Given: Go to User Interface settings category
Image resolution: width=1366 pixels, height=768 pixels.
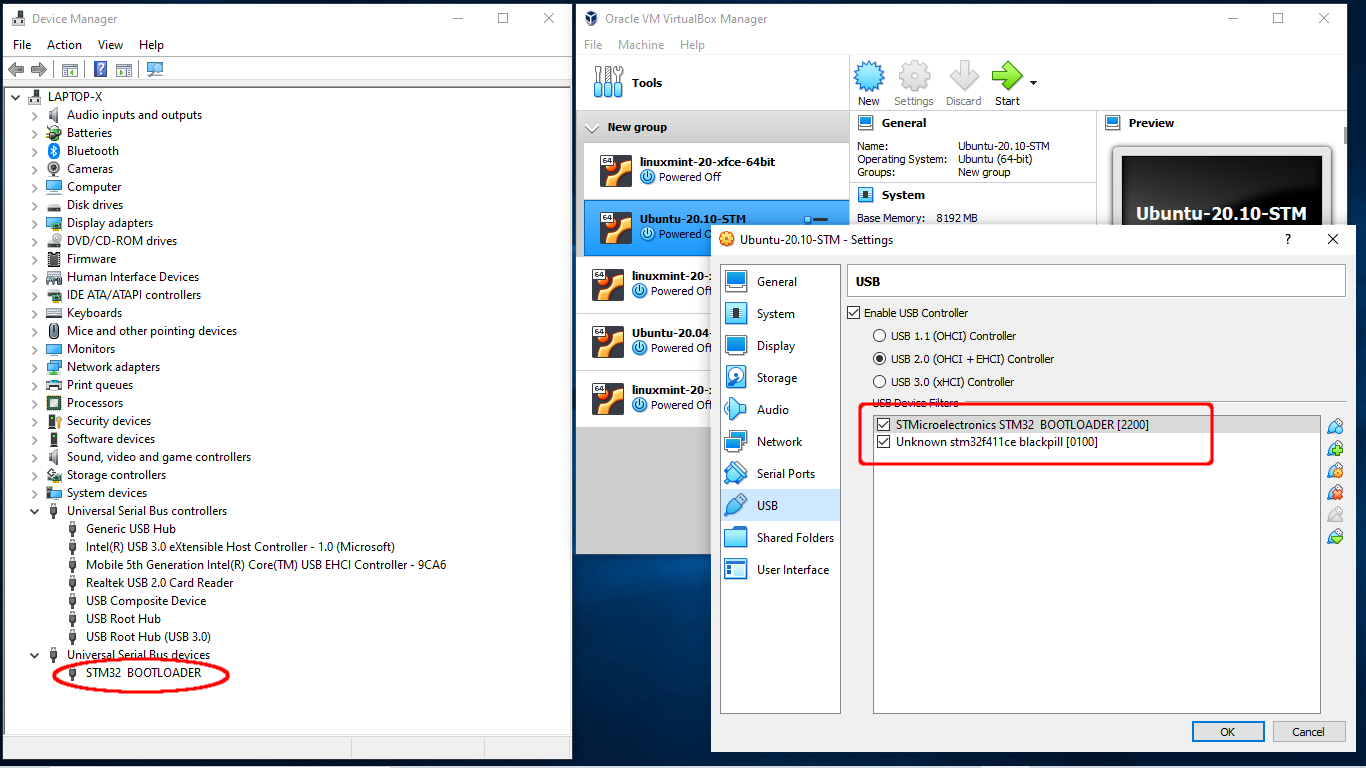Looking at the screenshot, I should point(781,570).
